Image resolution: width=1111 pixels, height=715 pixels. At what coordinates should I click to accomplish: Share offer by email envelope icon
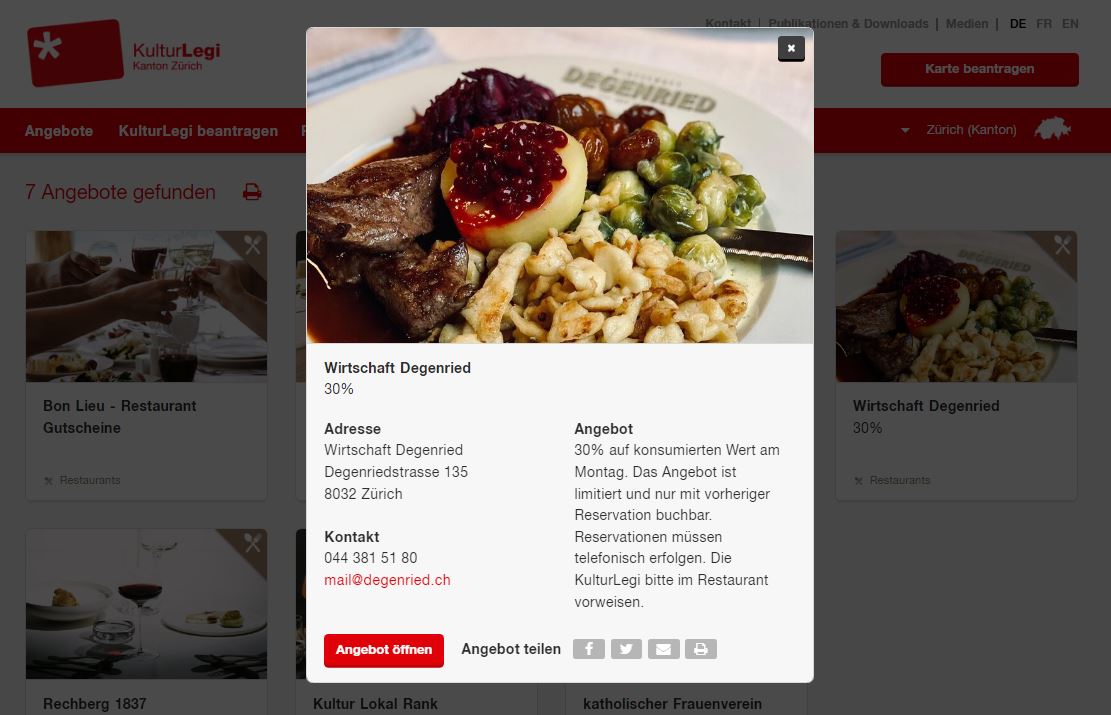(663, 649)
